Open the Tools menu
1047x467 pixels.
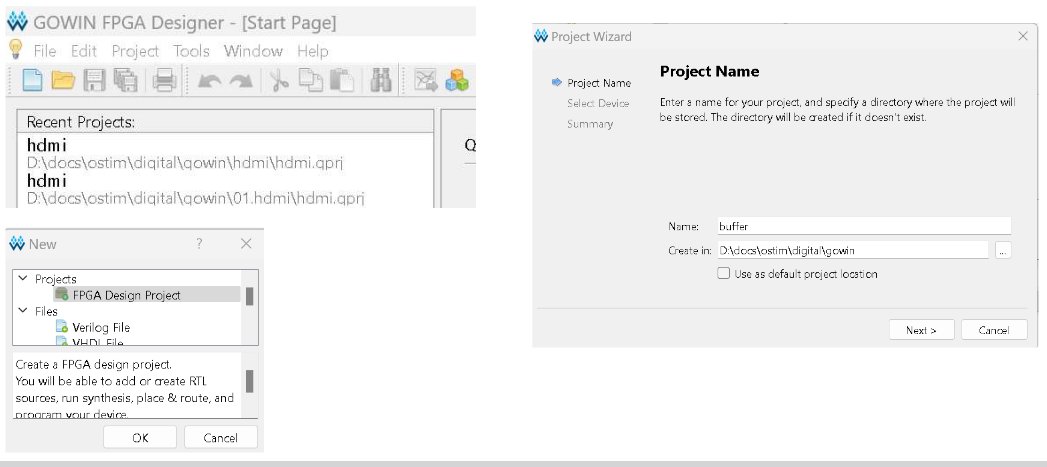point(191,51)
